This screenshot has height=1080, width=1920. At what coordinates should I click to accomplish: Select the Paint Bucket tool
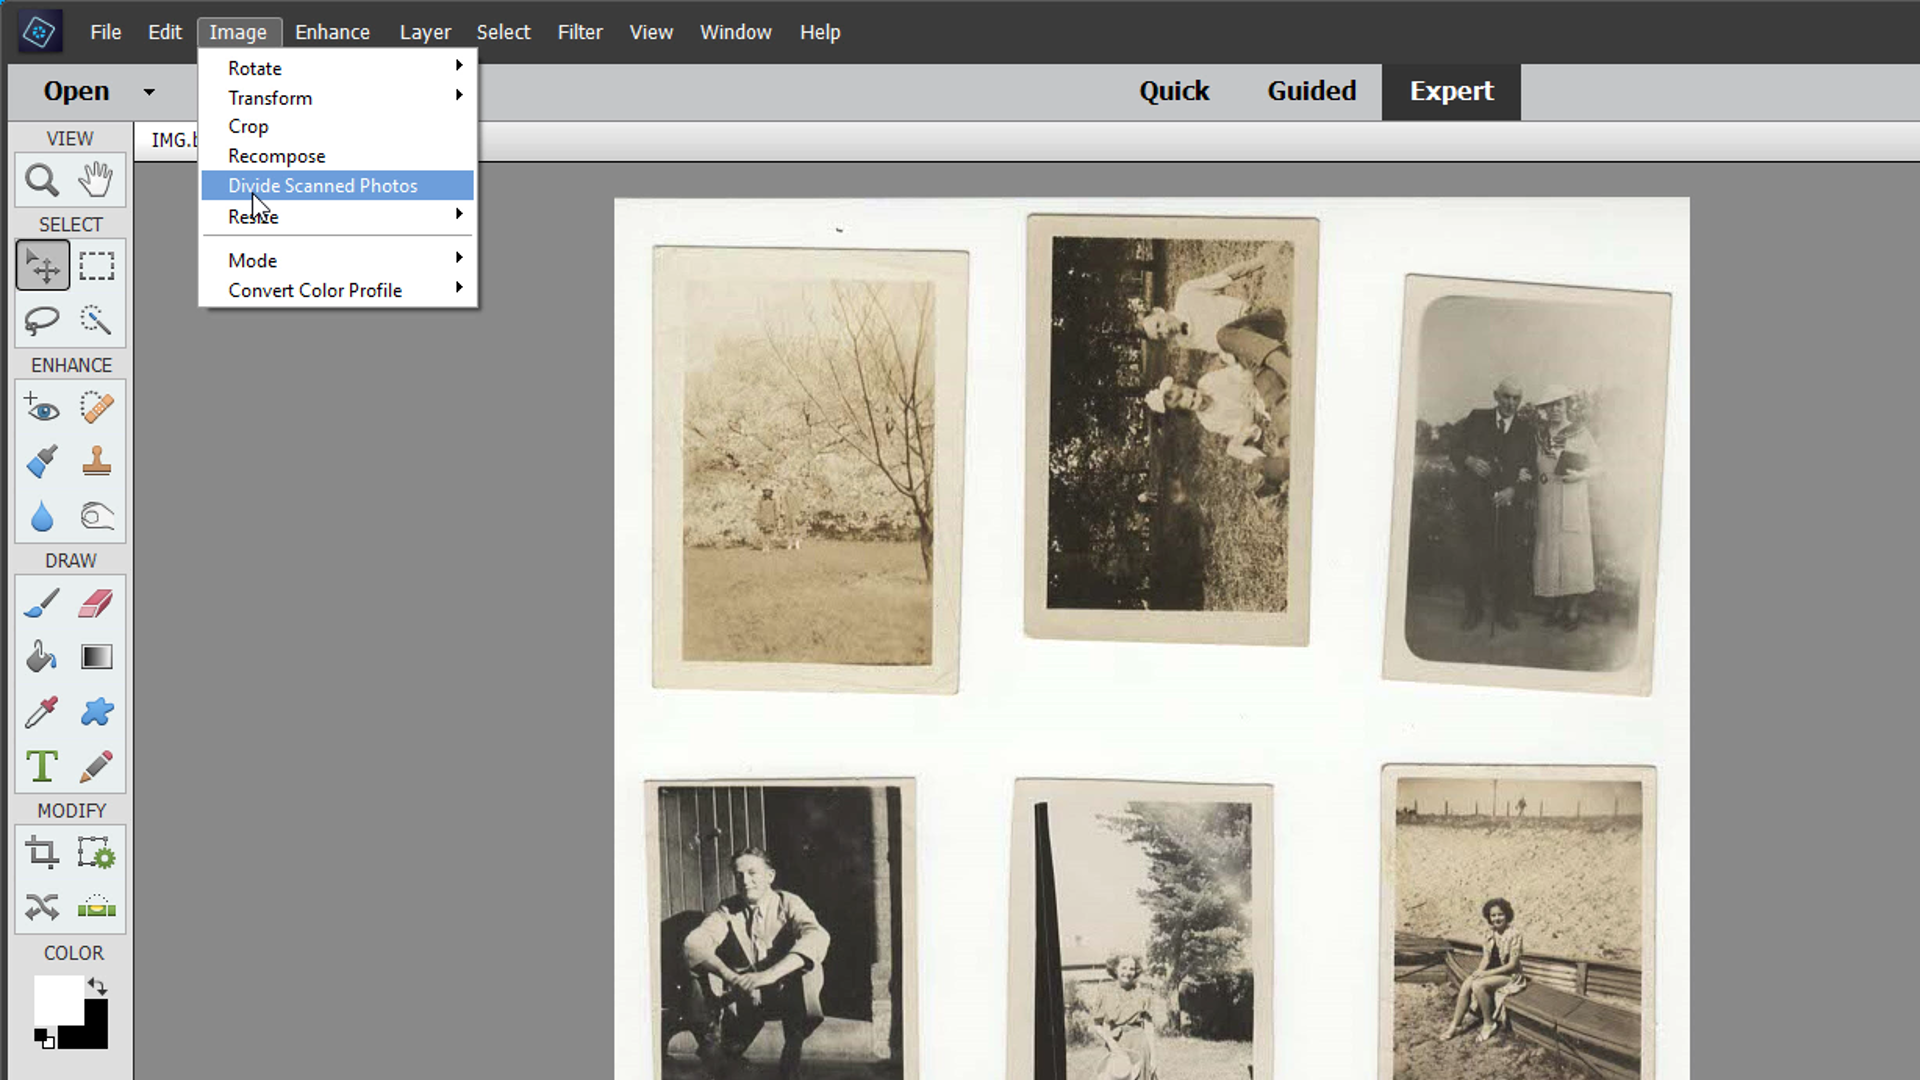click(44, 658)
